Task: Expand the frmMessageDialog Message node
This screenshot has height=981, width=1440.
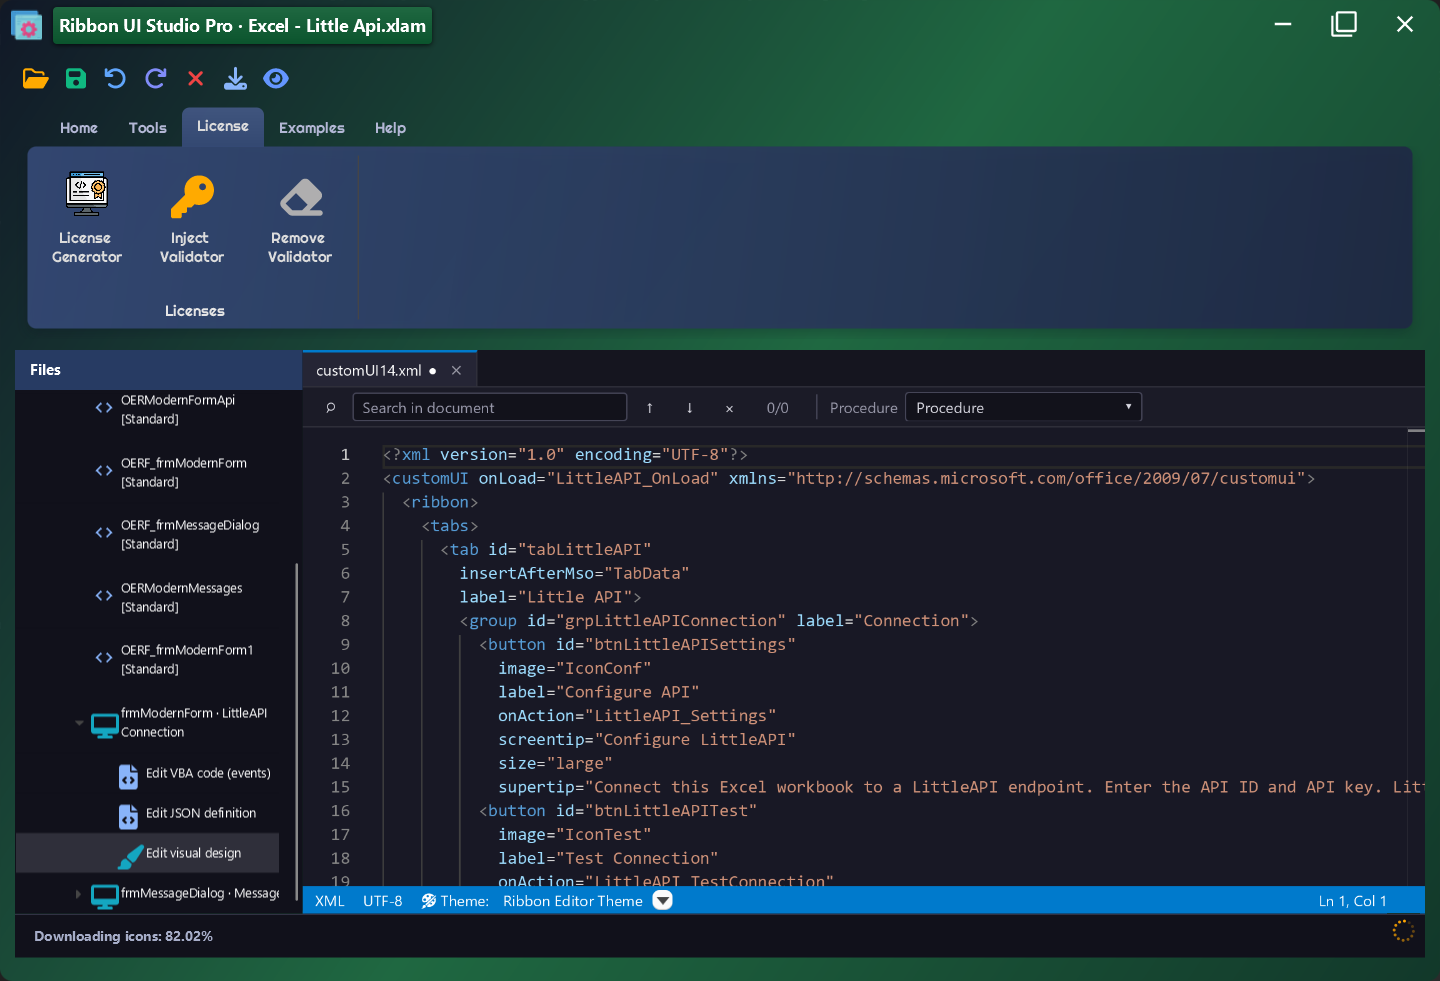Action: coord(78,894)
